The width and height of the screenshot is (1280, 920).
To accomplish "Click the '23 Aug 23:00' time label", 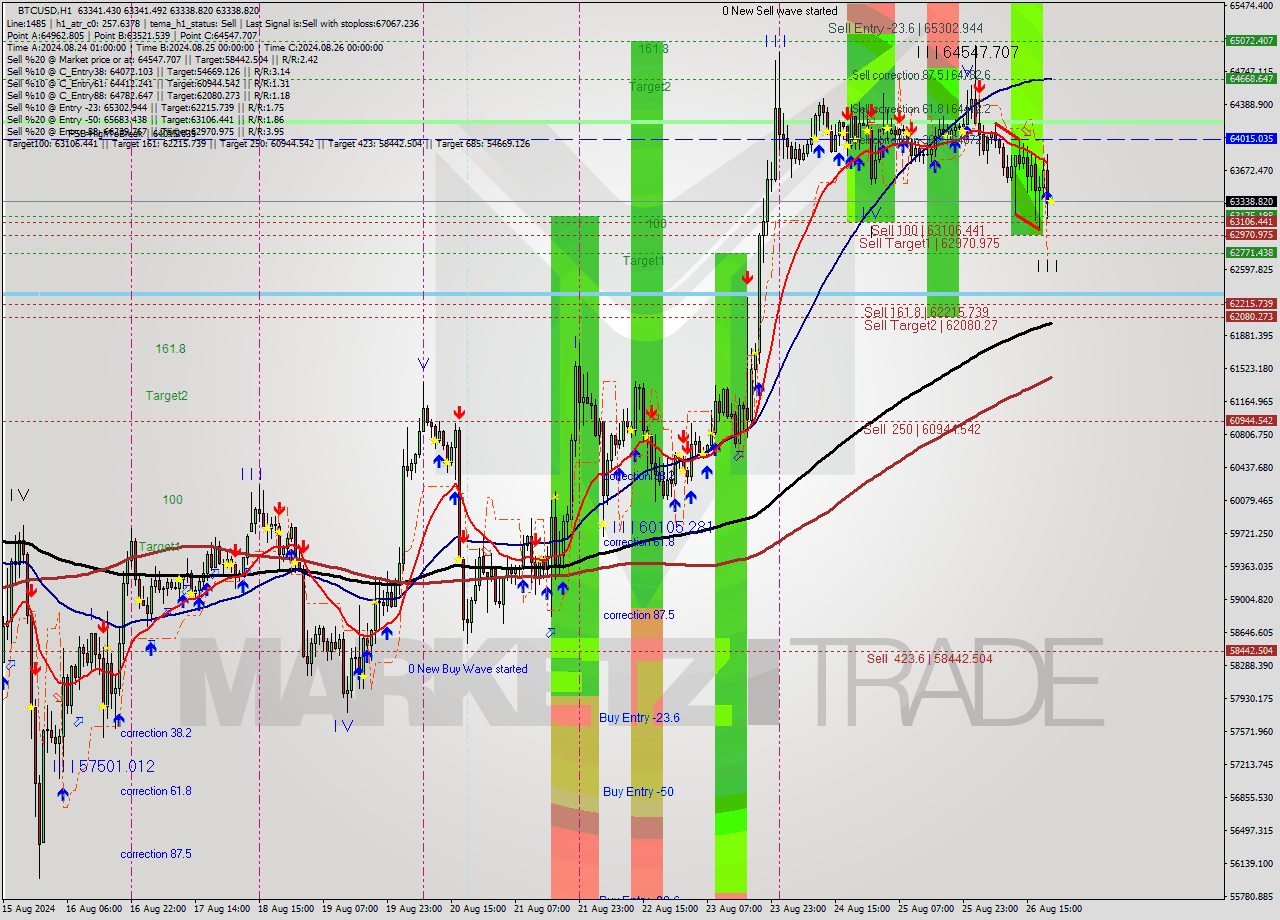I will pyautogui.click(x=800, y=909).
